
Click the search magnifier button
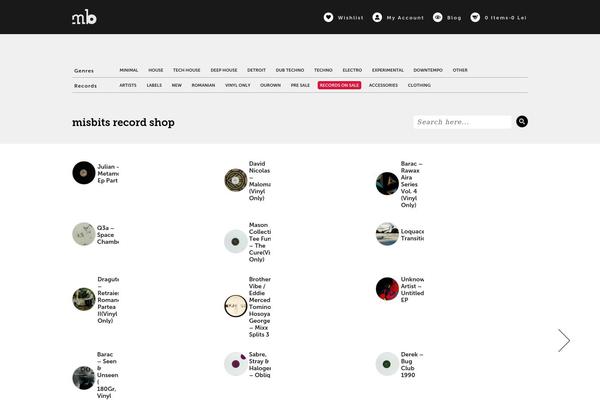click(x=522, y=122)
